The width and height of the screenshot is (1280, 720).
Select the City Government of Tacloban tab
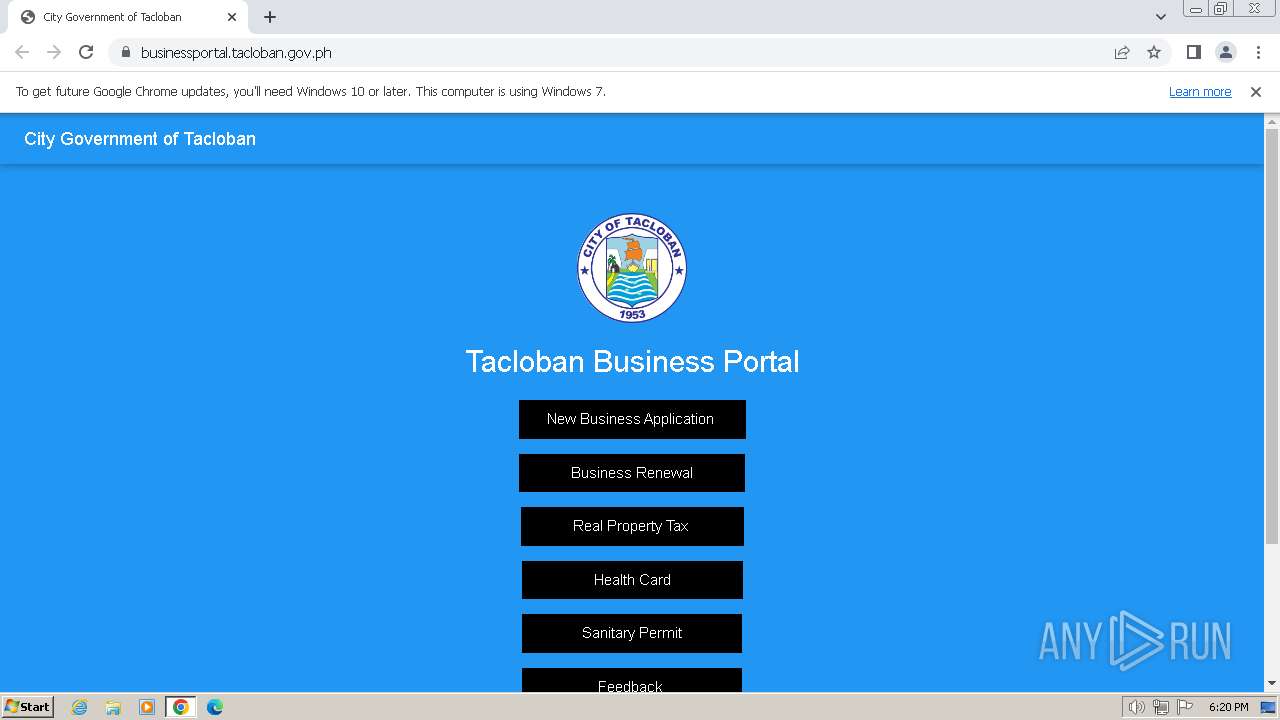point(126,17)
